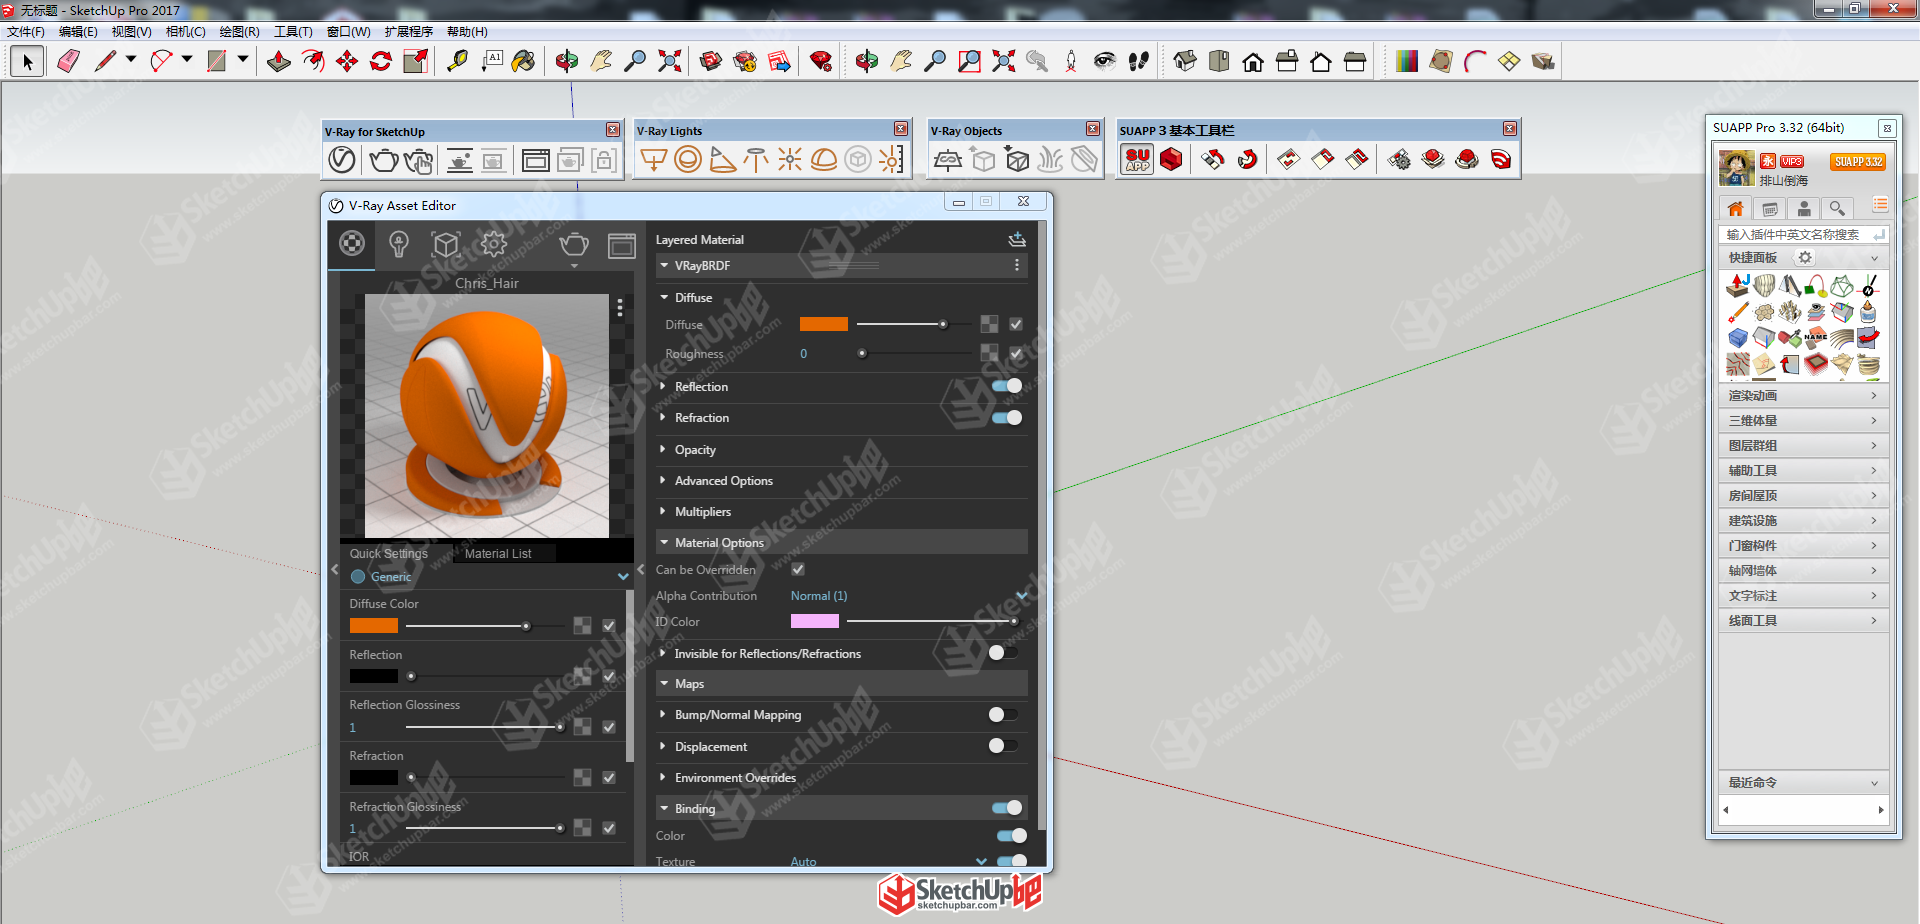
Task: Expand the Opacity section
Action: [x=663, y=450]
